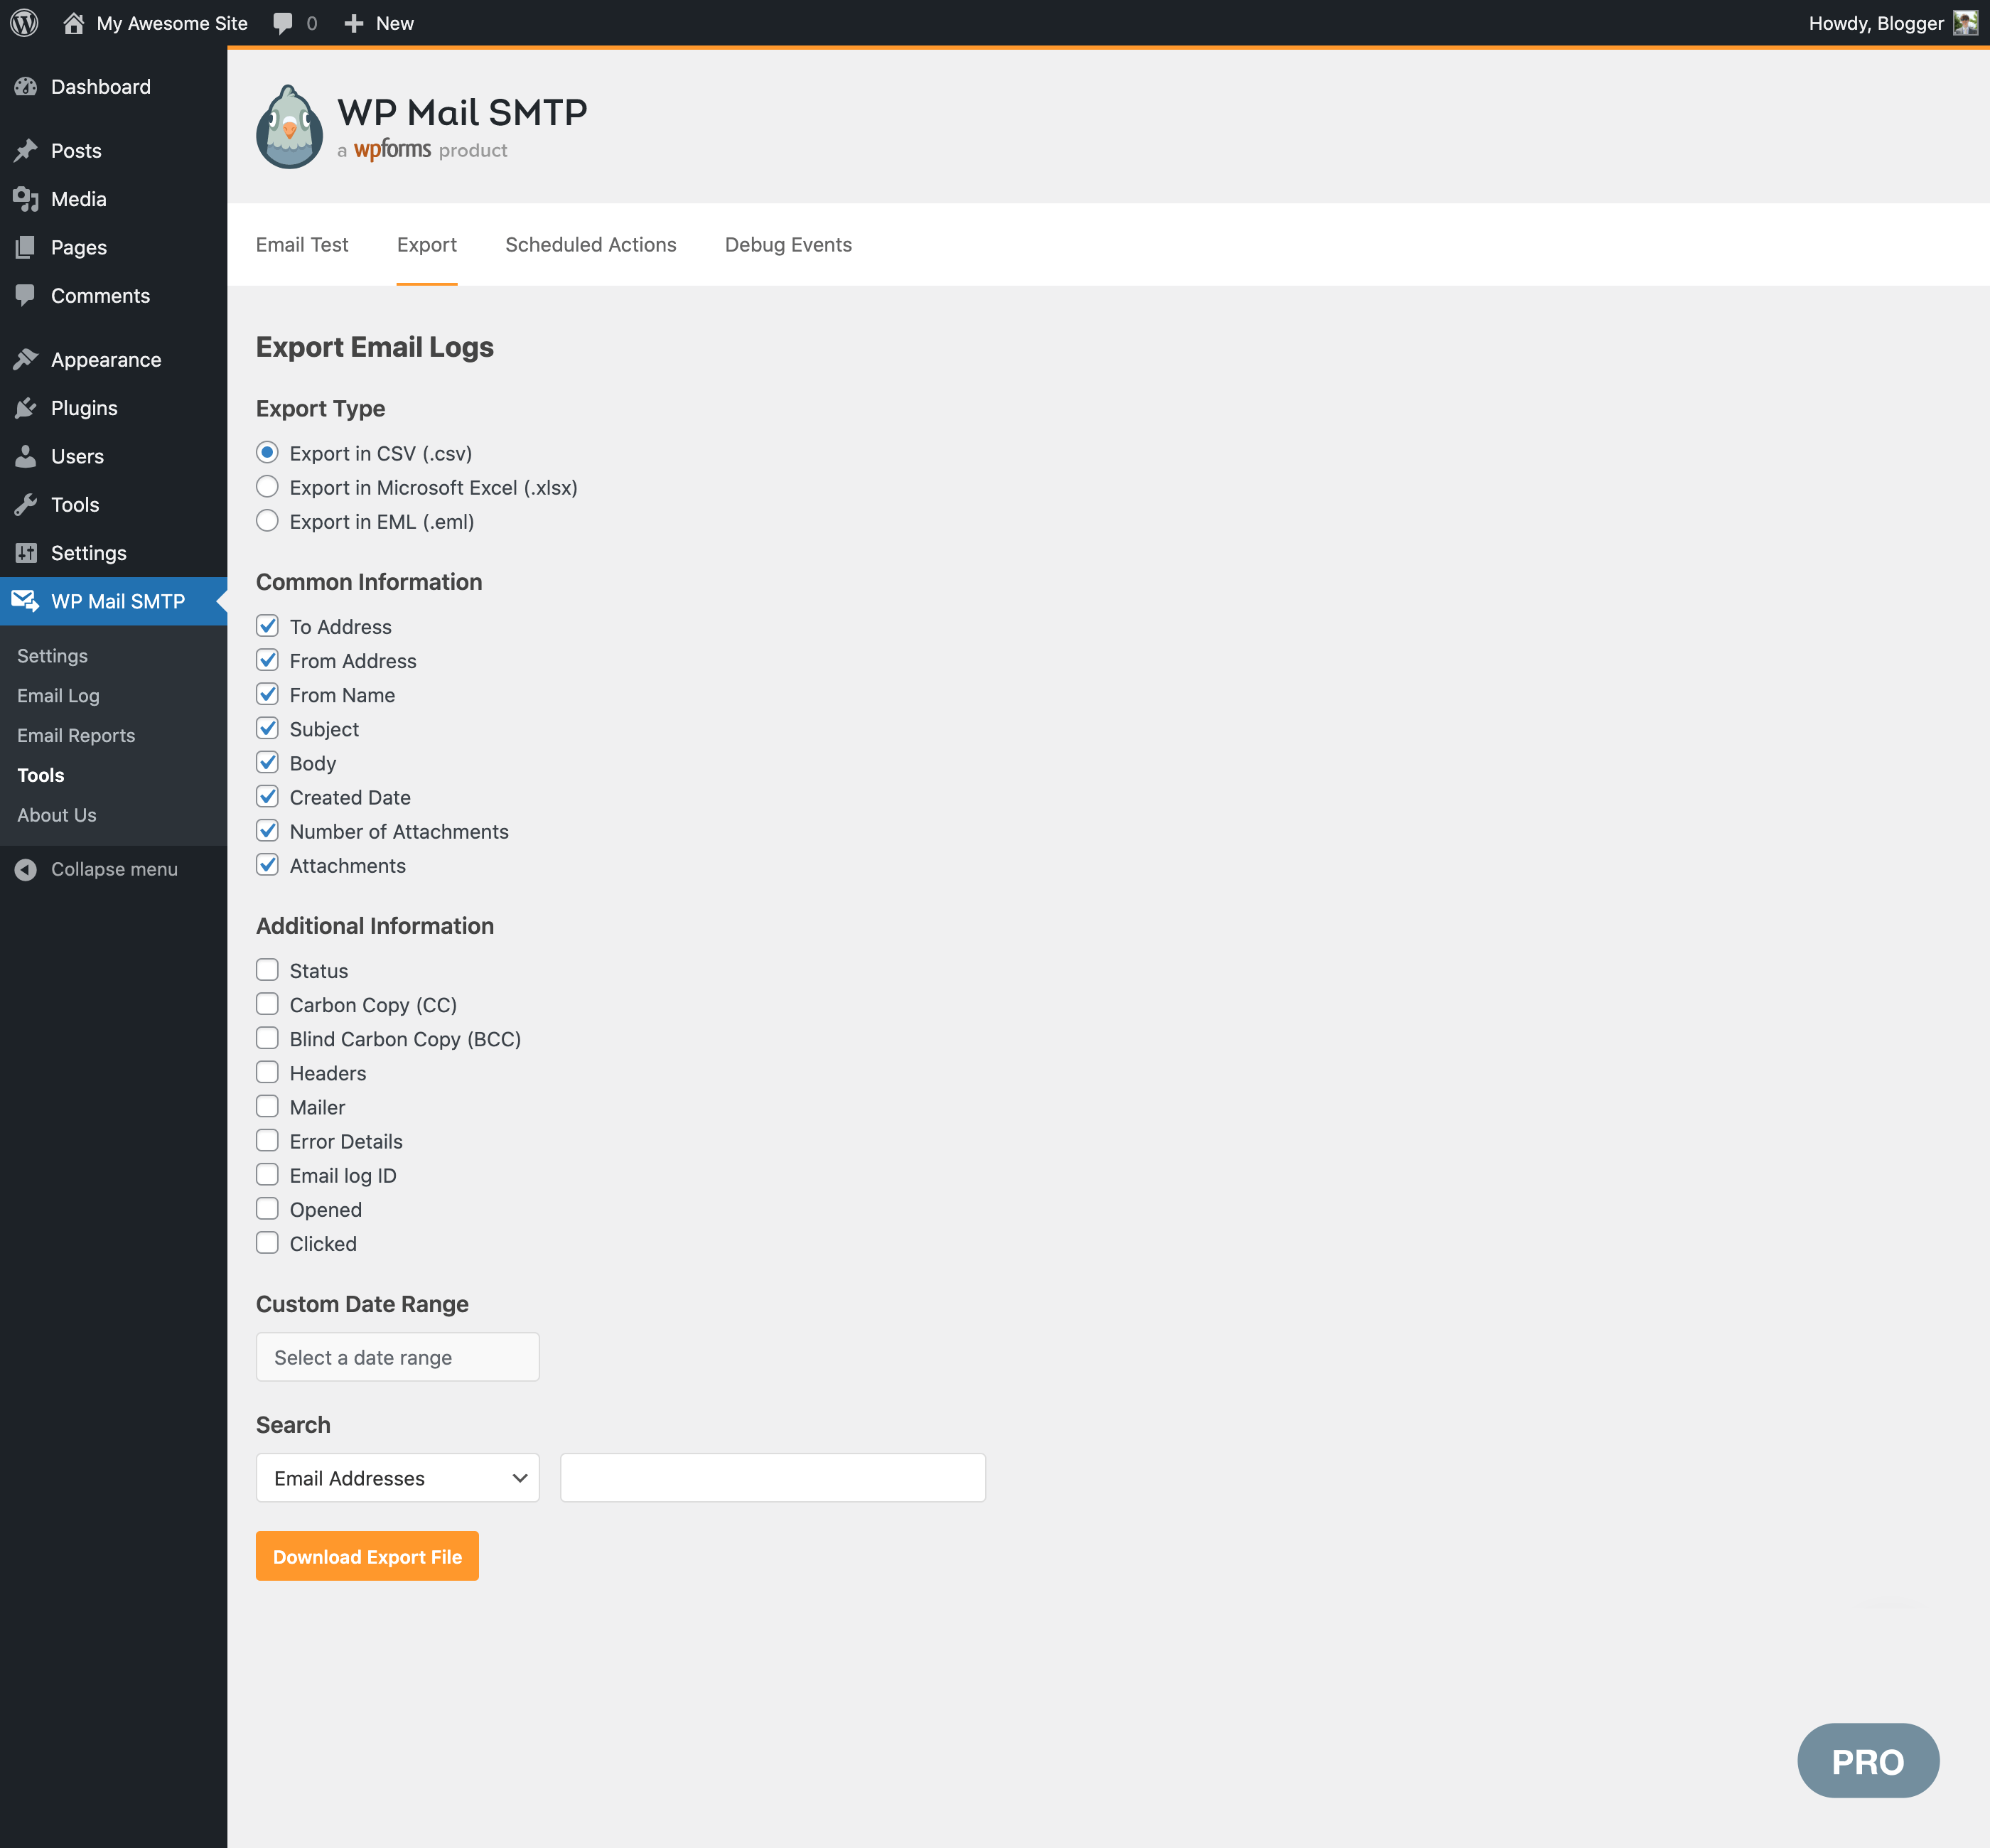1990x1848 pixels.
Task: Click the Download Export File button
Action: [367, 1556]
